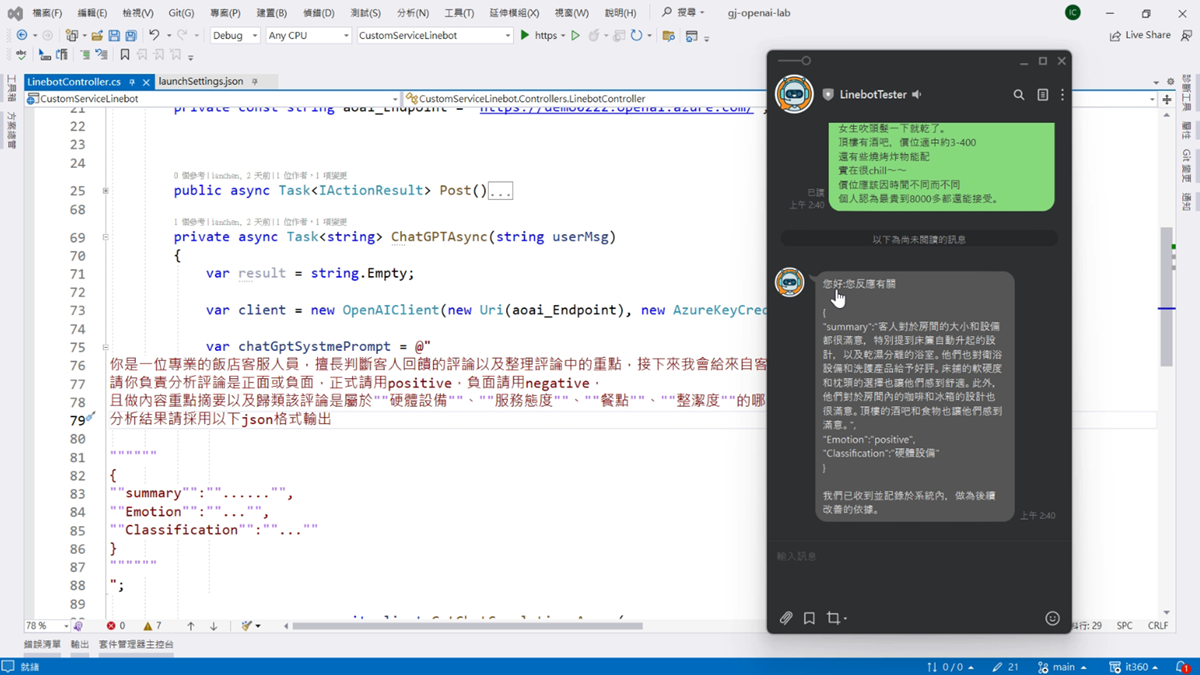Toggle chat notification mute speaker icon
Screen dimensions: 1200x675
coord(917,95)
